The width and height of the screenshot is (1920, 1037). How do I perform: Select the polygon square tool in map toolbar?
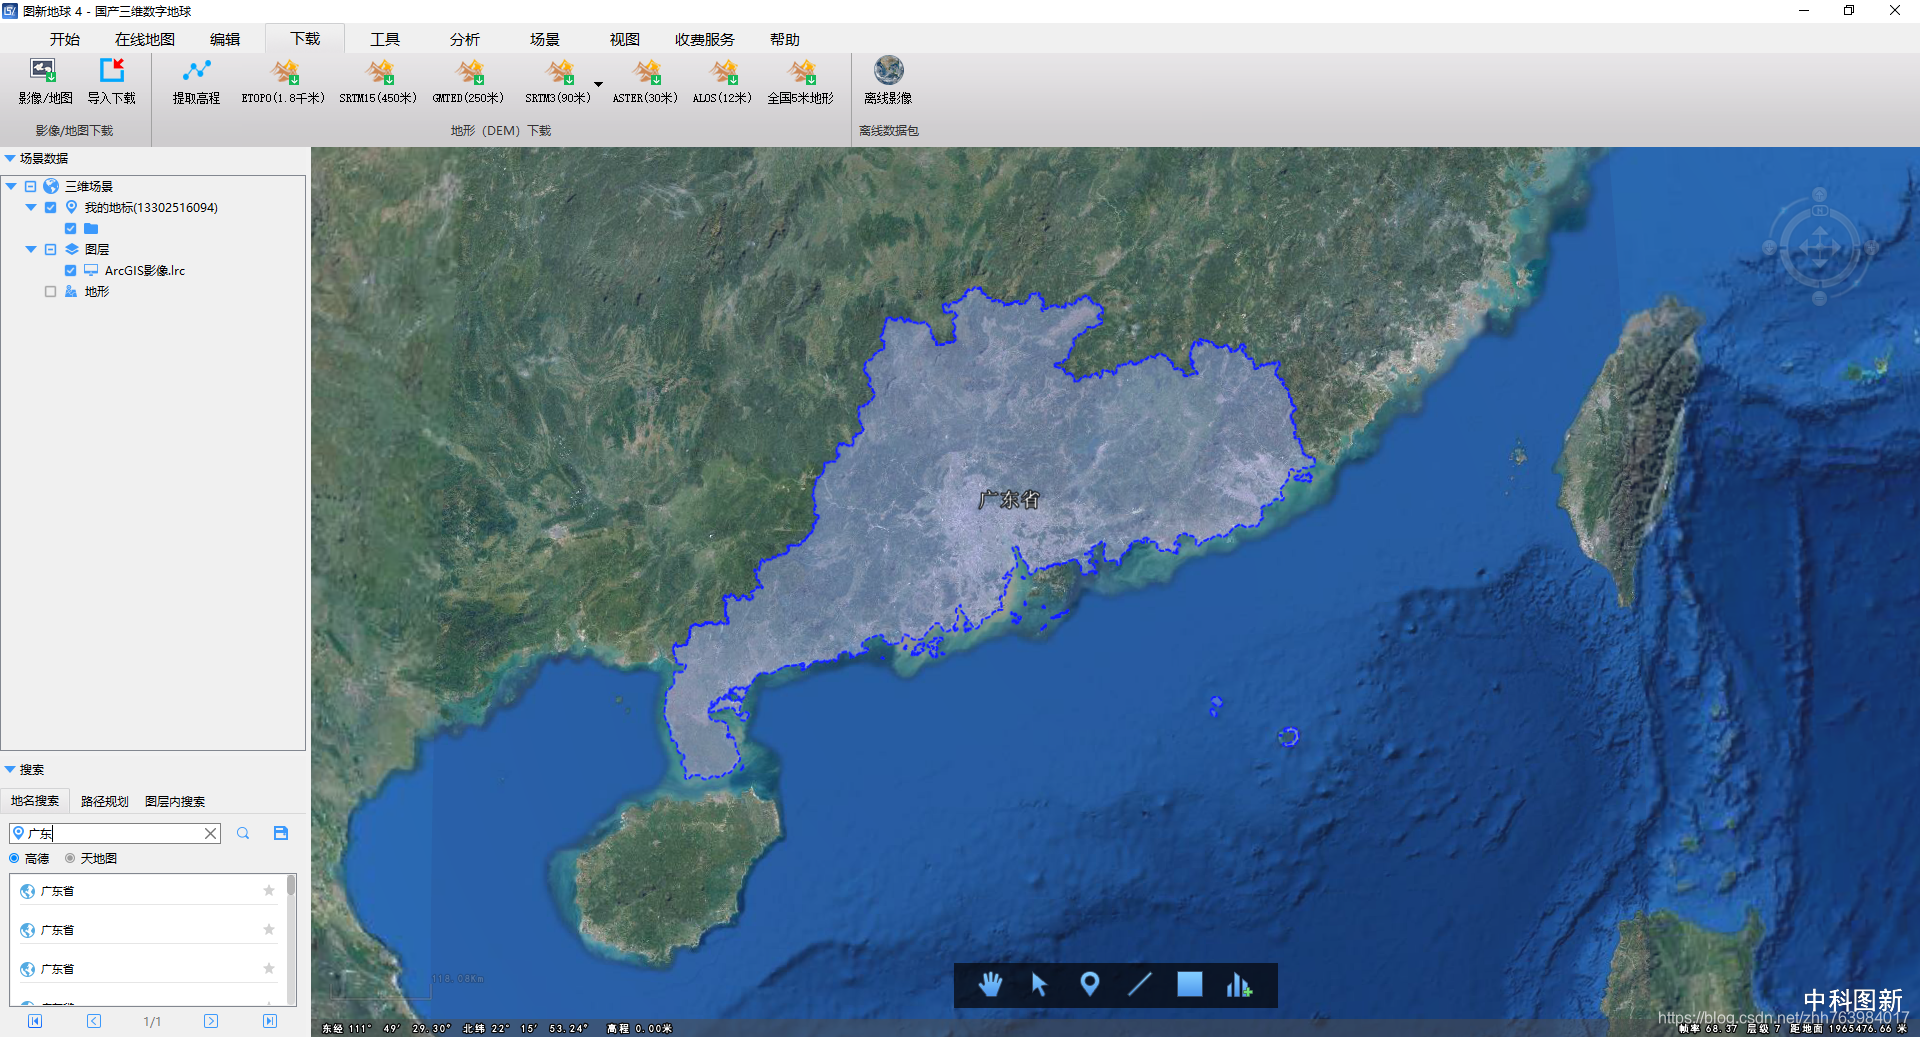tap(1189, 984)
